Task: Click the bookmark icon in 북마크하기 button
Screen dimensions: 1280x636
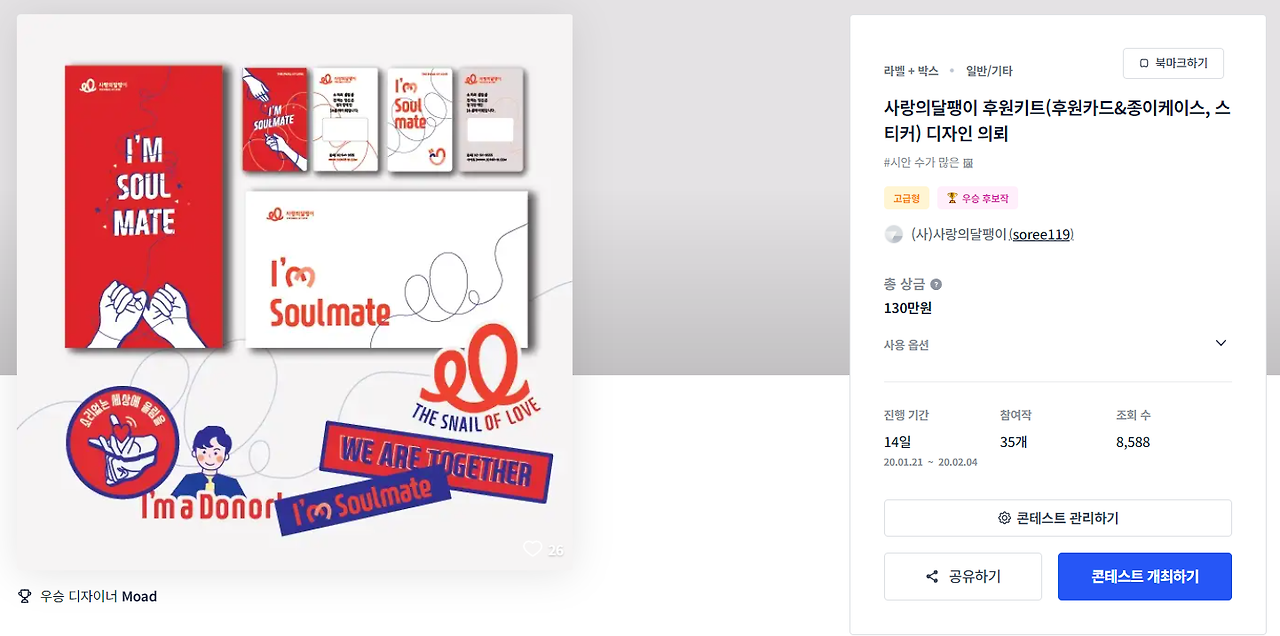Action: tap(1144, 63)
